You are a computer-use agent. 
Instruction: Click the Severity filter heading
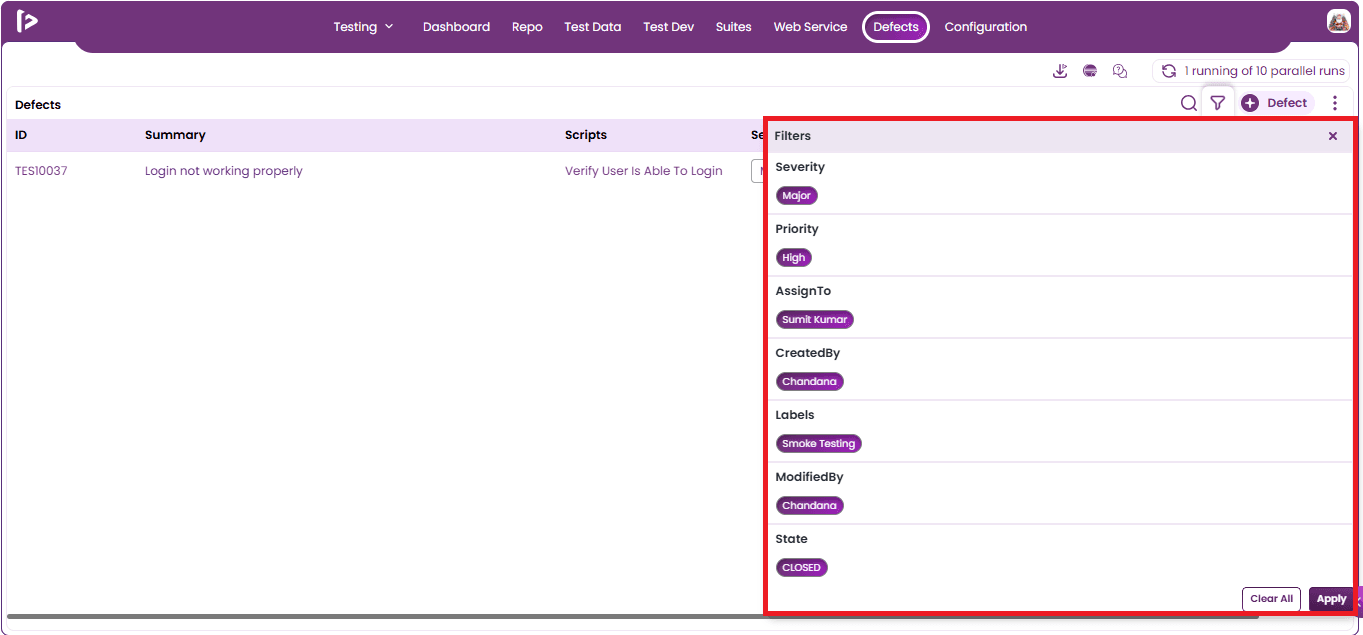[x=800, y=167]
